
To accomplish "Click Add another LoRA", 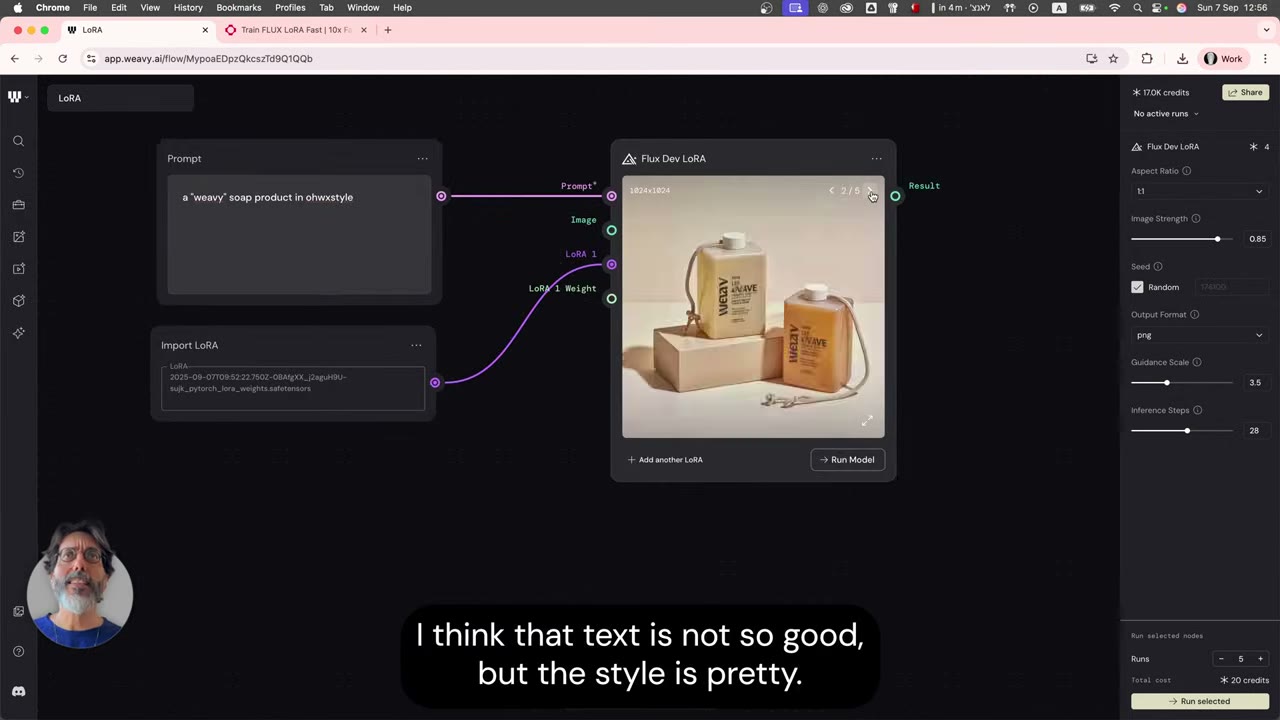I will (x=665, y=460).
